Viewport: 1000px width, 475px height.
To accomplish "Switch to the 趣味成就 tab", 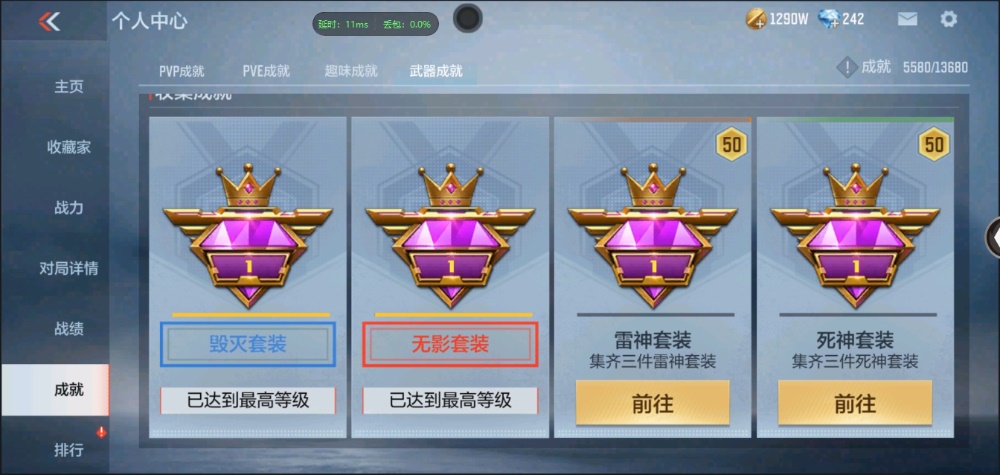I will [x=351, y=71].
